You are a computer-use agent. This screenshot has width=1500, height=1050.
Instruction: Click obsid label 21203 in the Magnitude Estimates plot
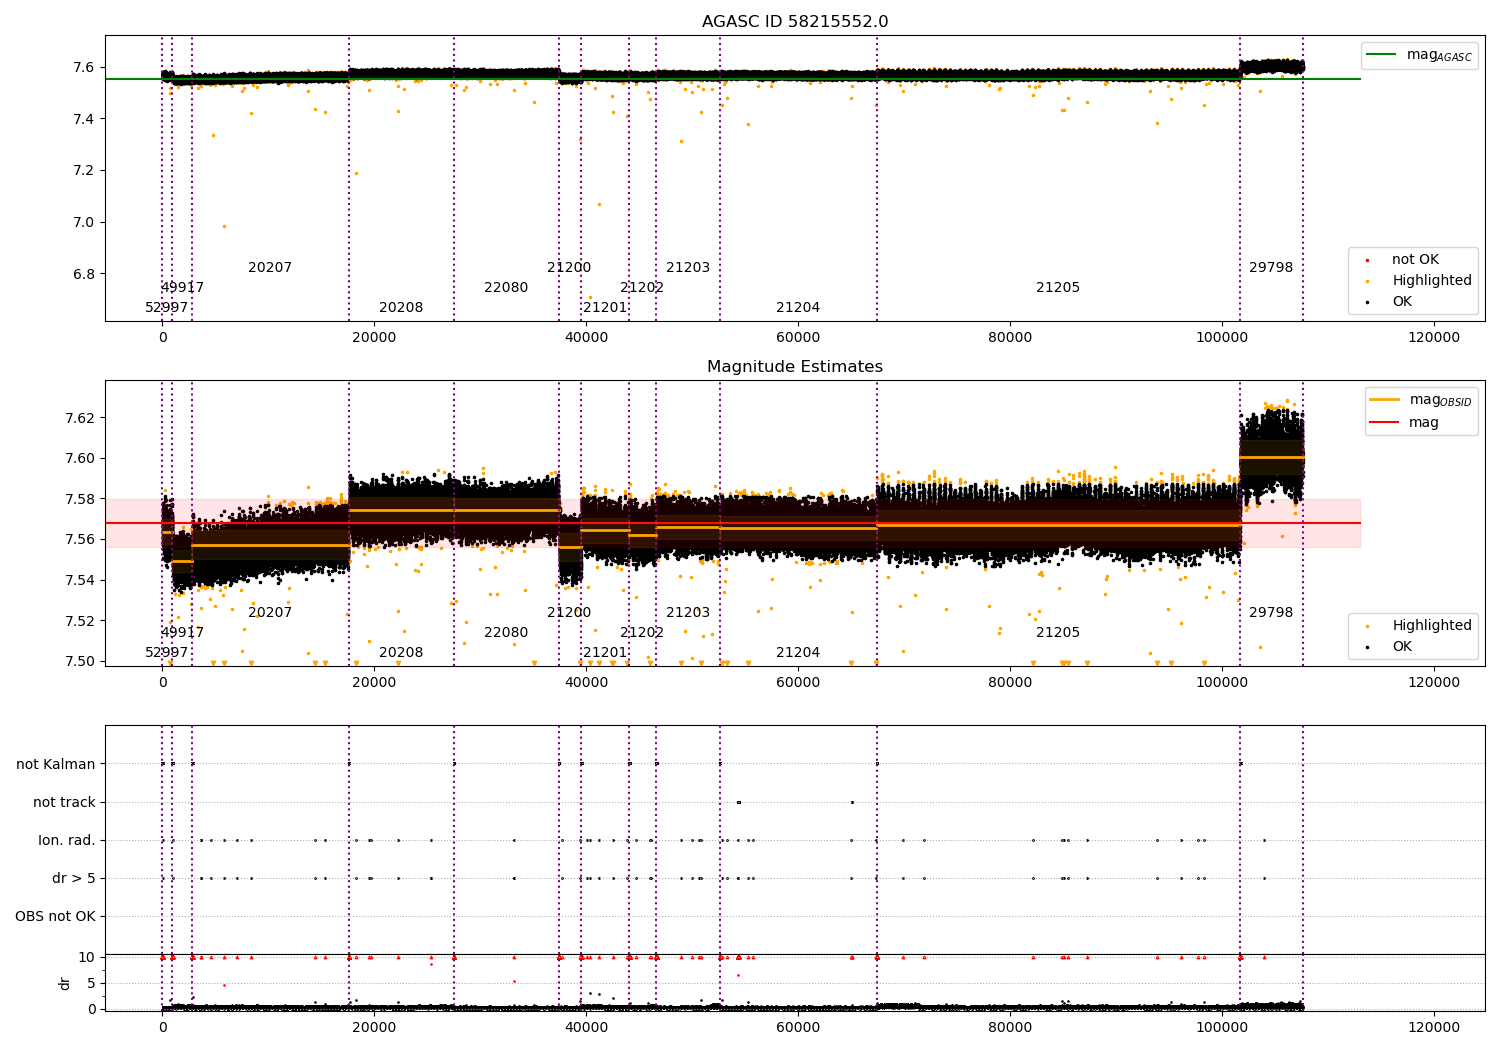tap(688, 613)
